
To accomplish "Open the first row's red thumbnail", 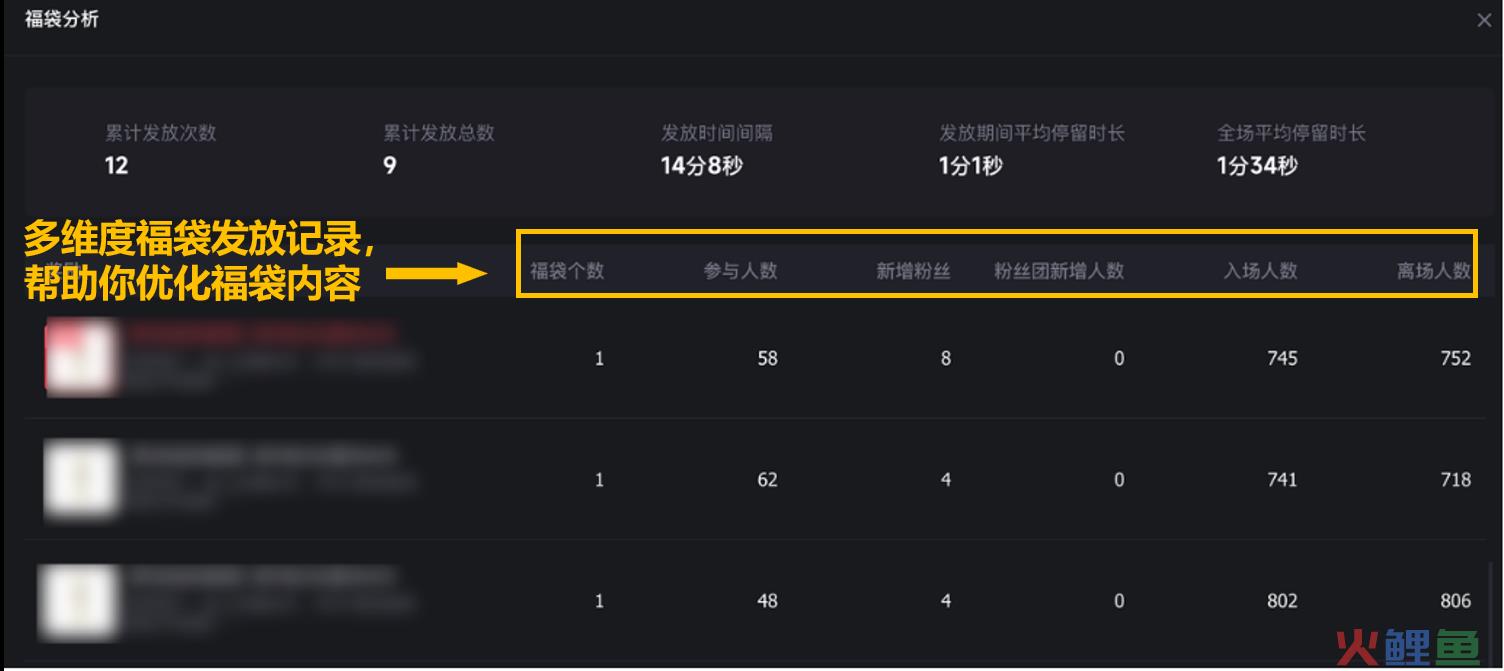I will [82, 357].
